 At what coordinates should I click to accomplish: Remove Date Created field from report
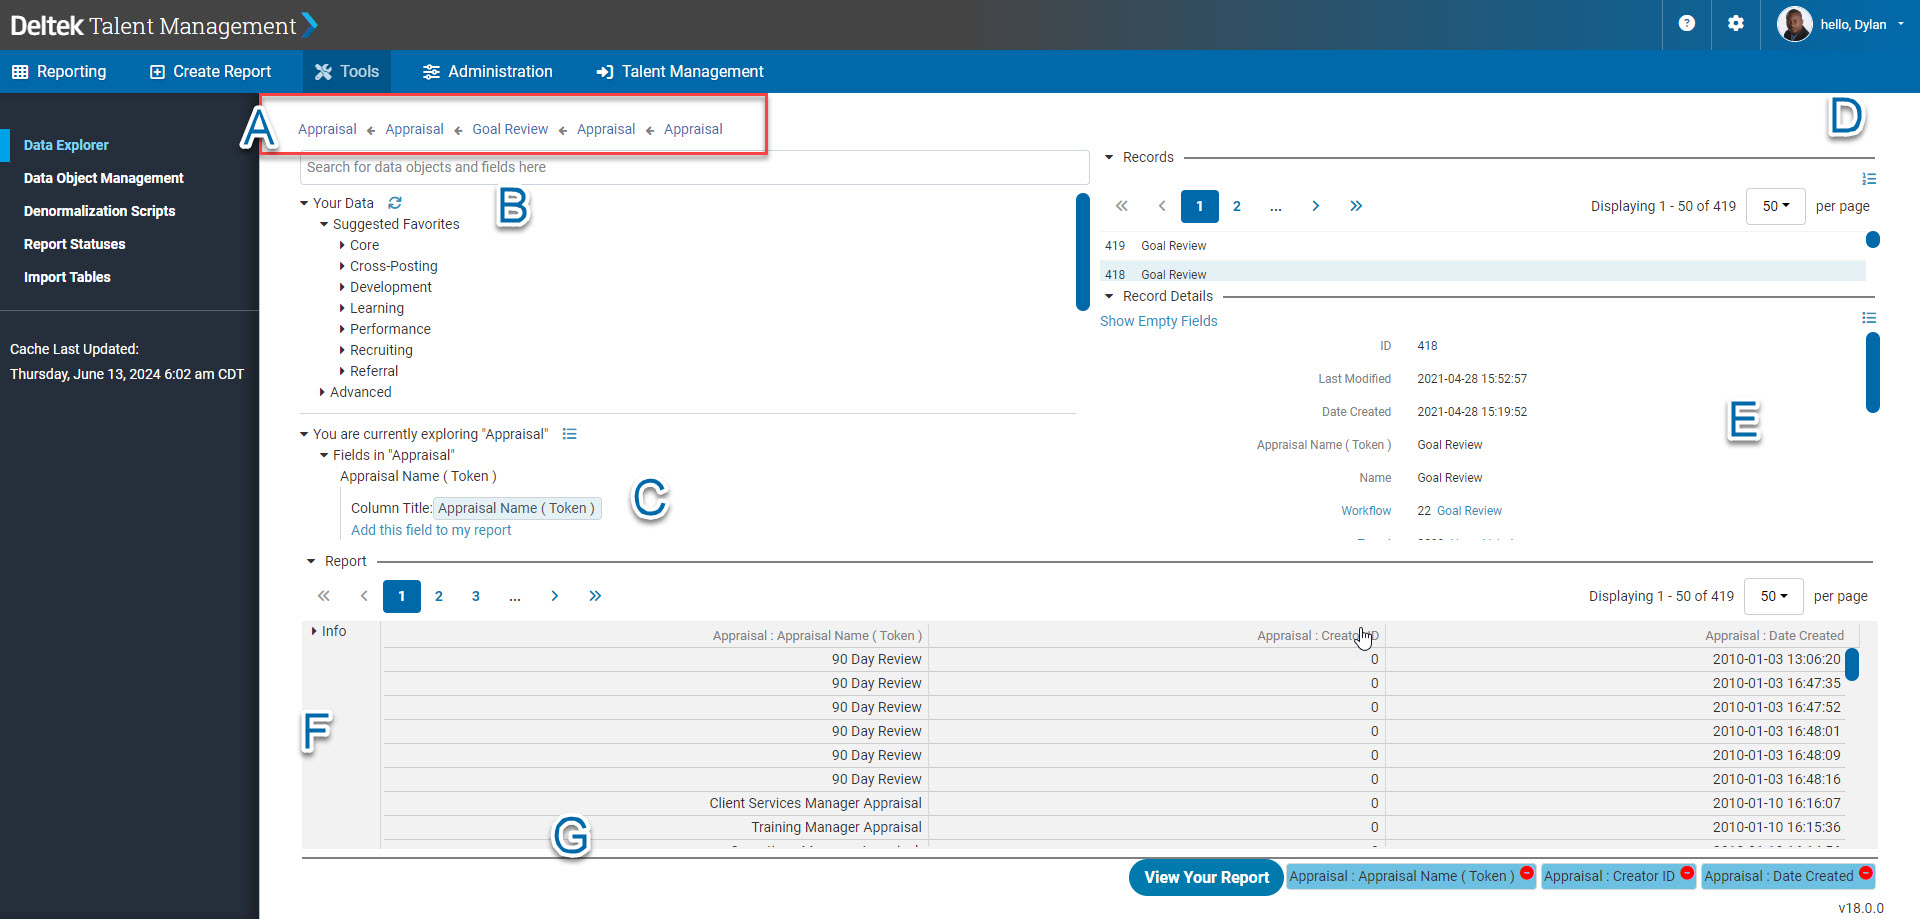point(1866,873)
